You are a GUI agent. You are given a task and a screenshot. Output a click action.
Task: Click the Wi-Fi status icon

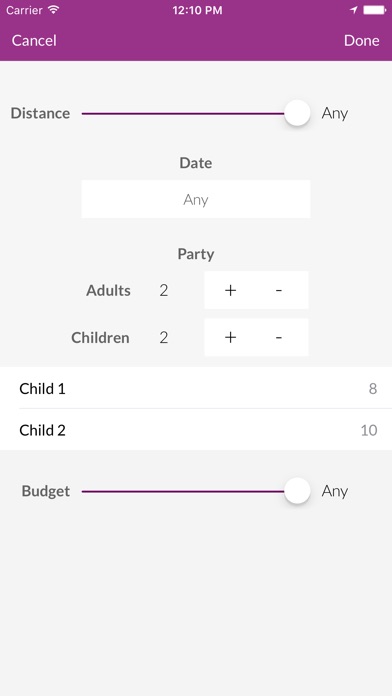click(x=54, y=10)
